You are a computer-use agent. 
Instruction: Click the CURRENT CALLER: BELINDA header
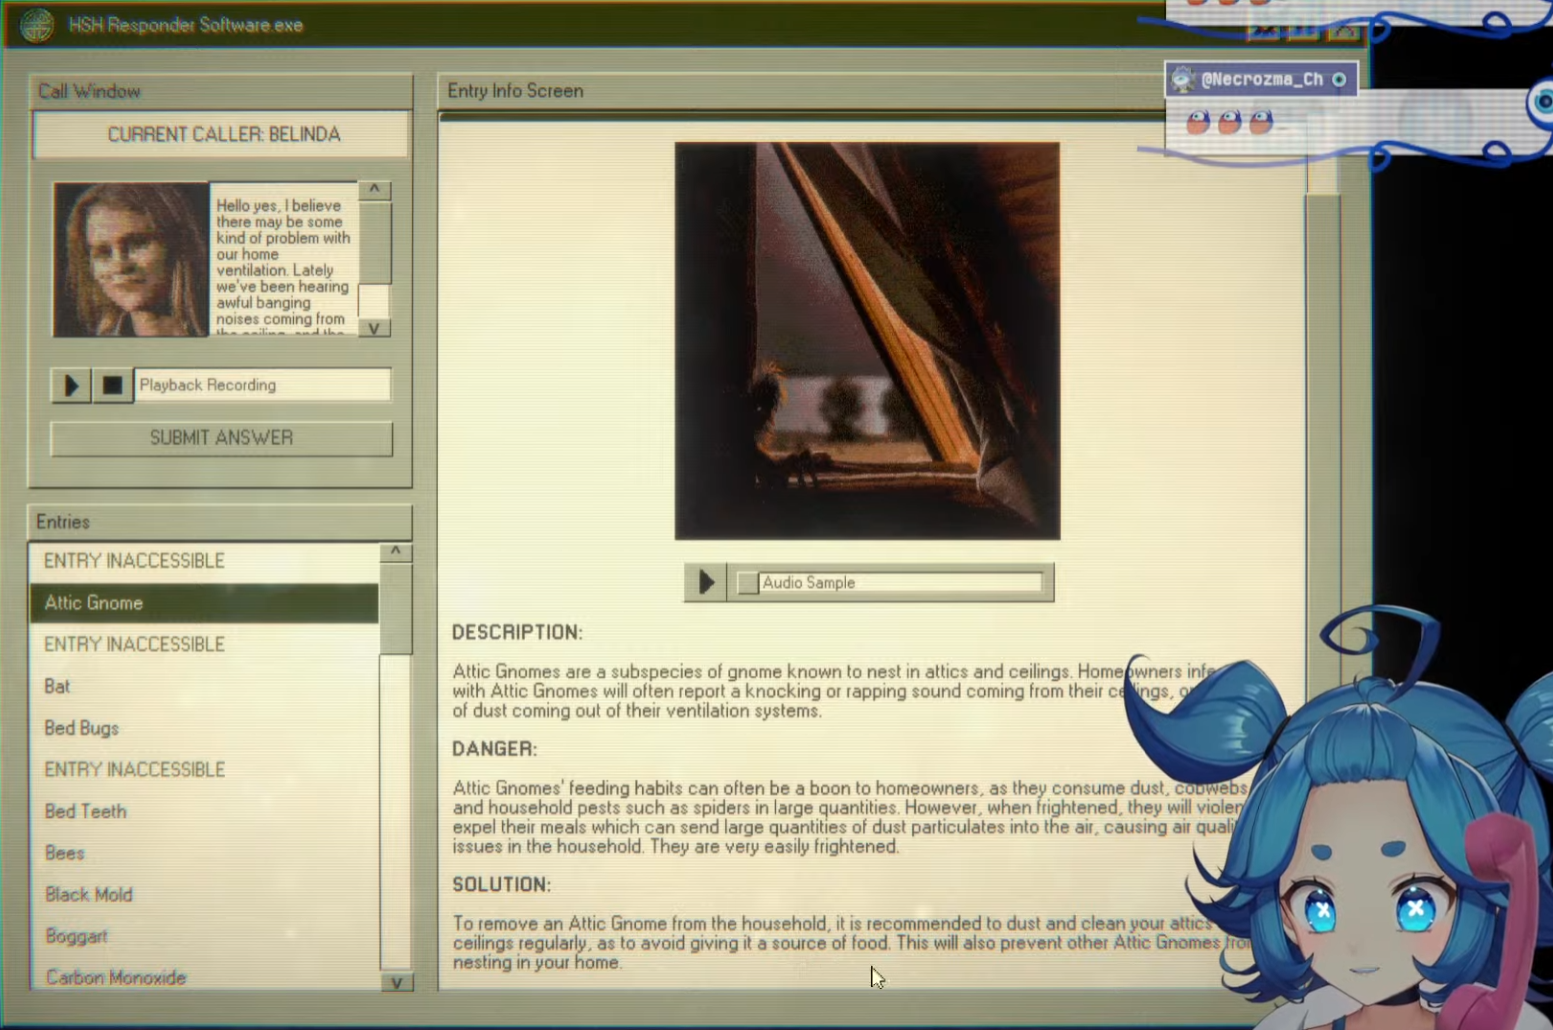[221, 135]
